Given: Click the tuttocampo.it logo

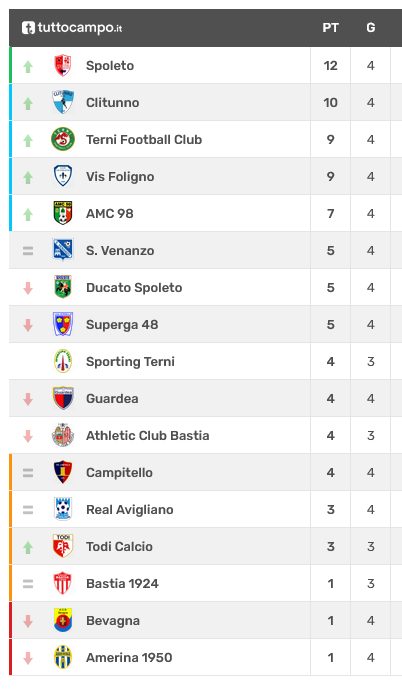Looking at the screenshot, I should (72, 28).
